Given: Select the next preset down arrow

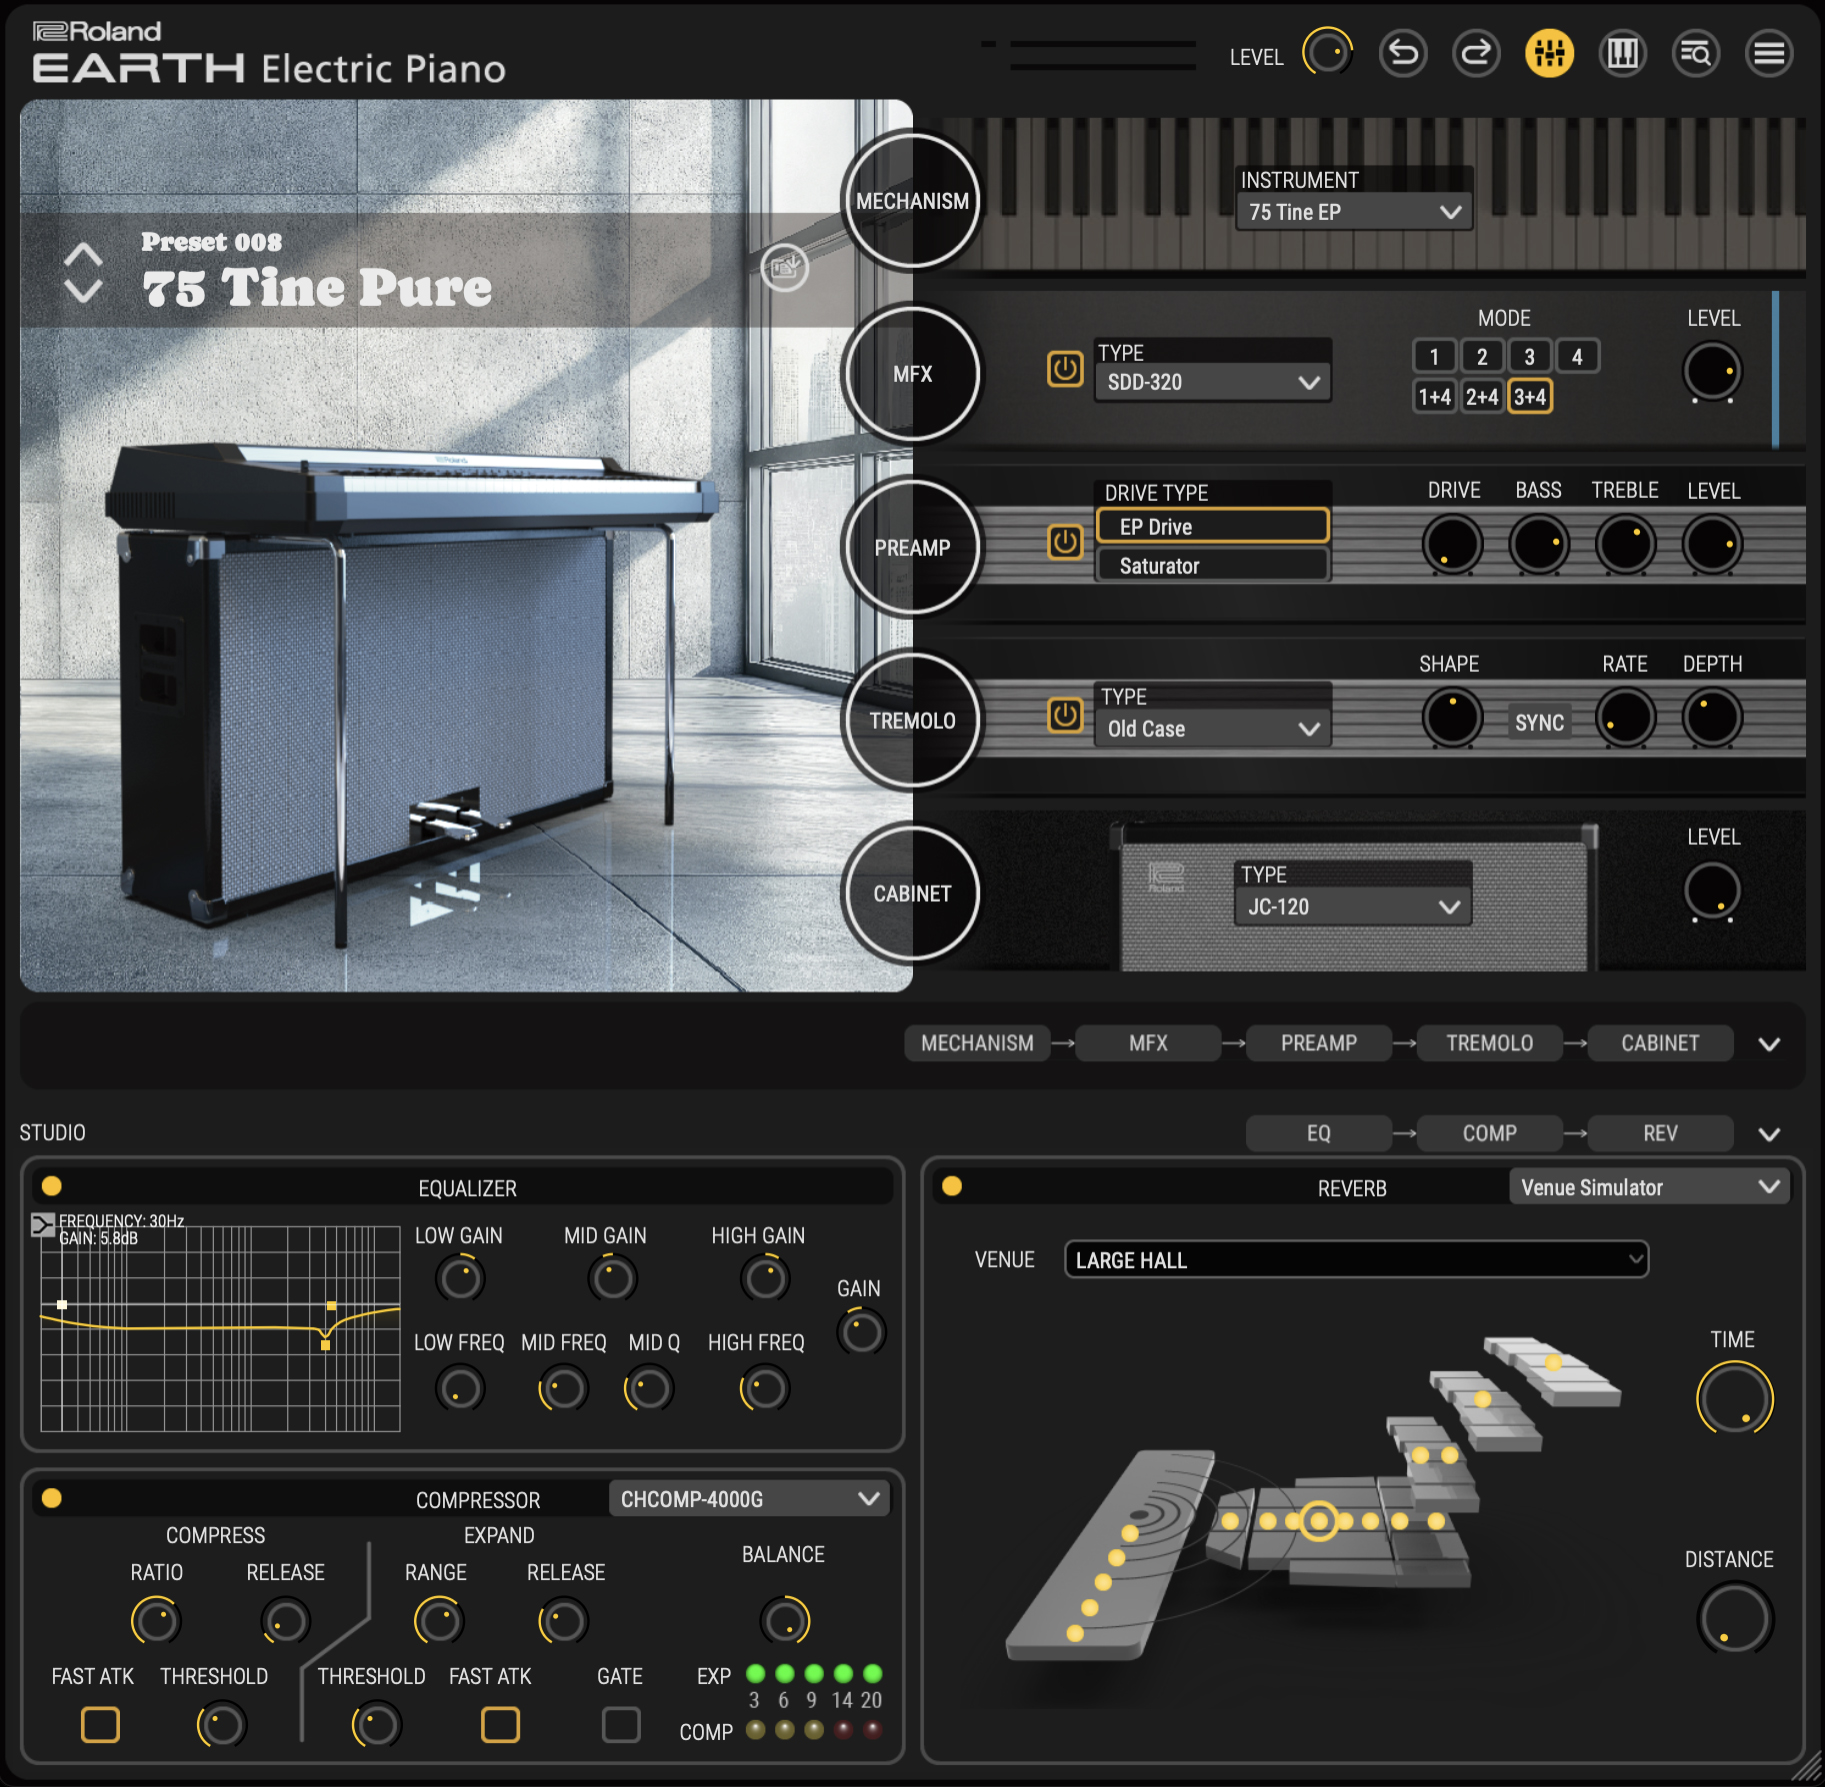Looking at the screenshot, I should click(83, 292).
